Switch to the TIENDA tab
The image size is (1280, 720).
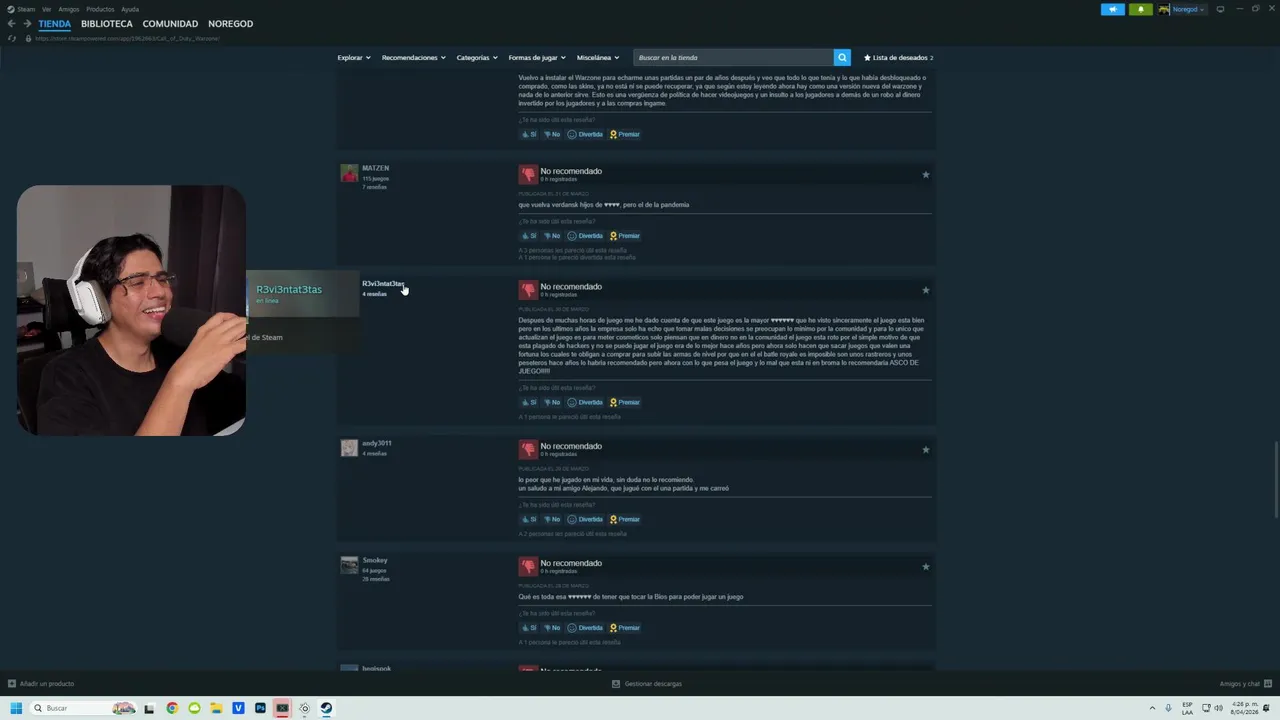(55, 23)
